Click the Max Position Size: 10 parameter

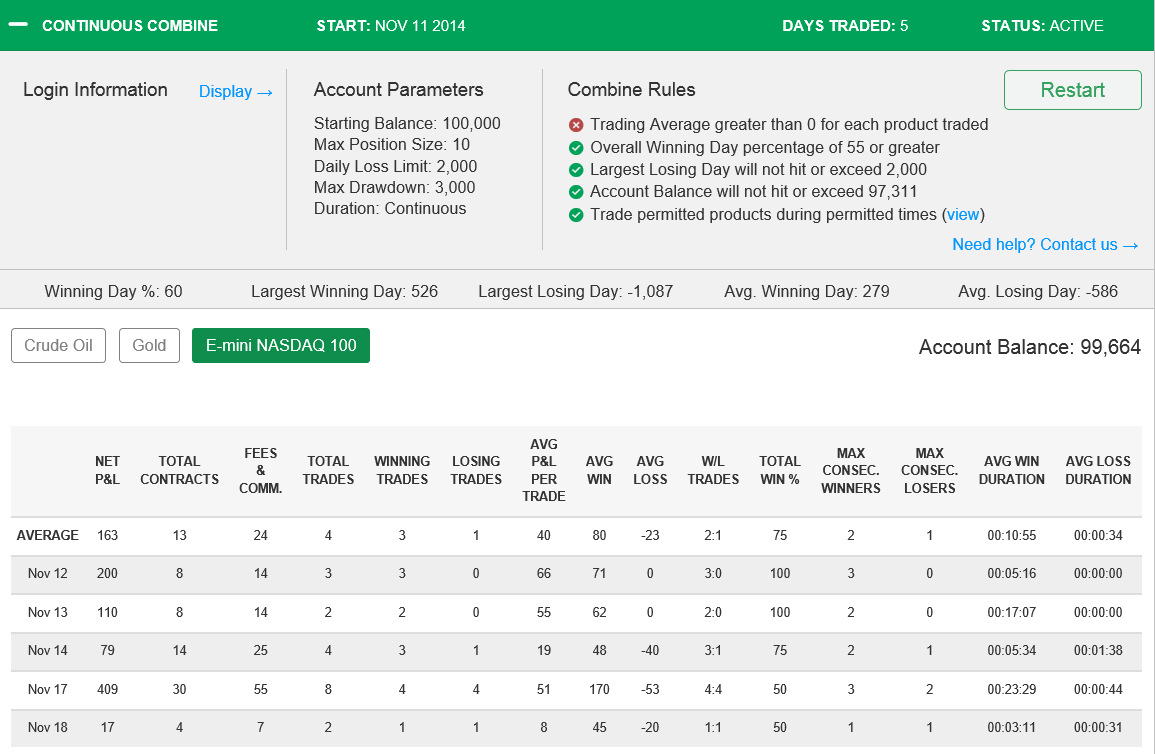point(391,145)
